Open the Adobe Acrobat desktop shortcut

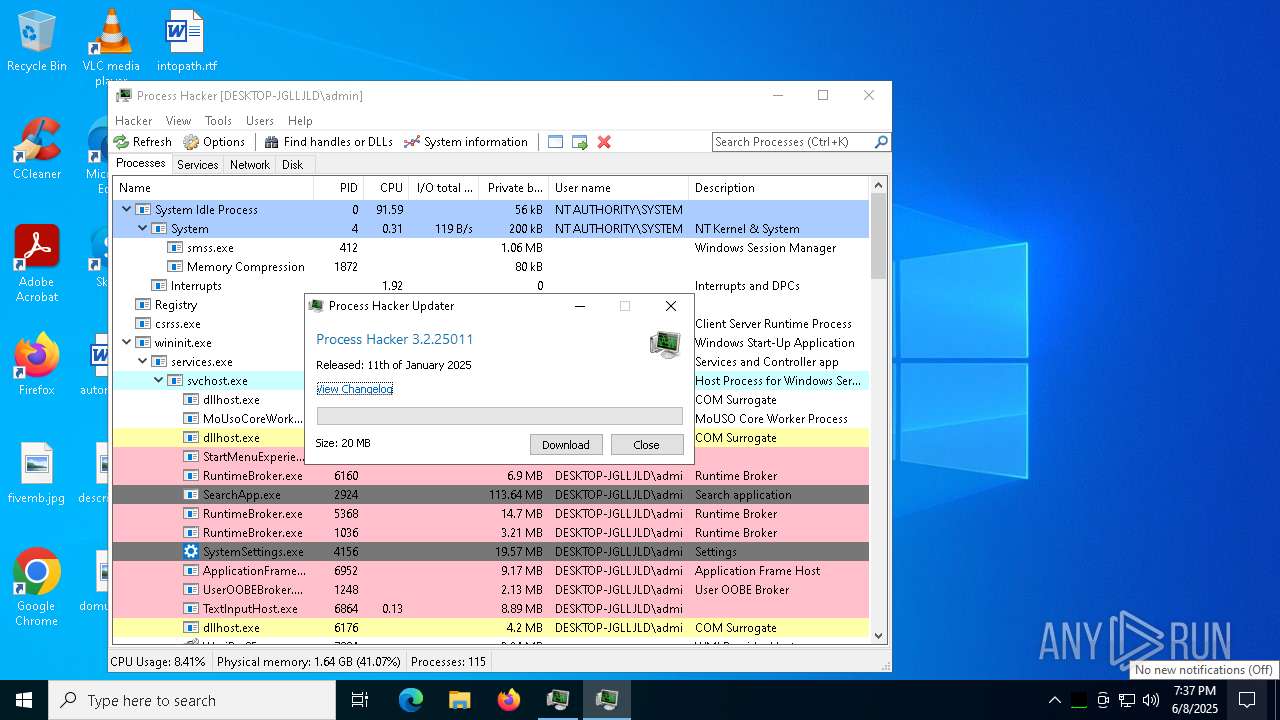pos(37,264)
